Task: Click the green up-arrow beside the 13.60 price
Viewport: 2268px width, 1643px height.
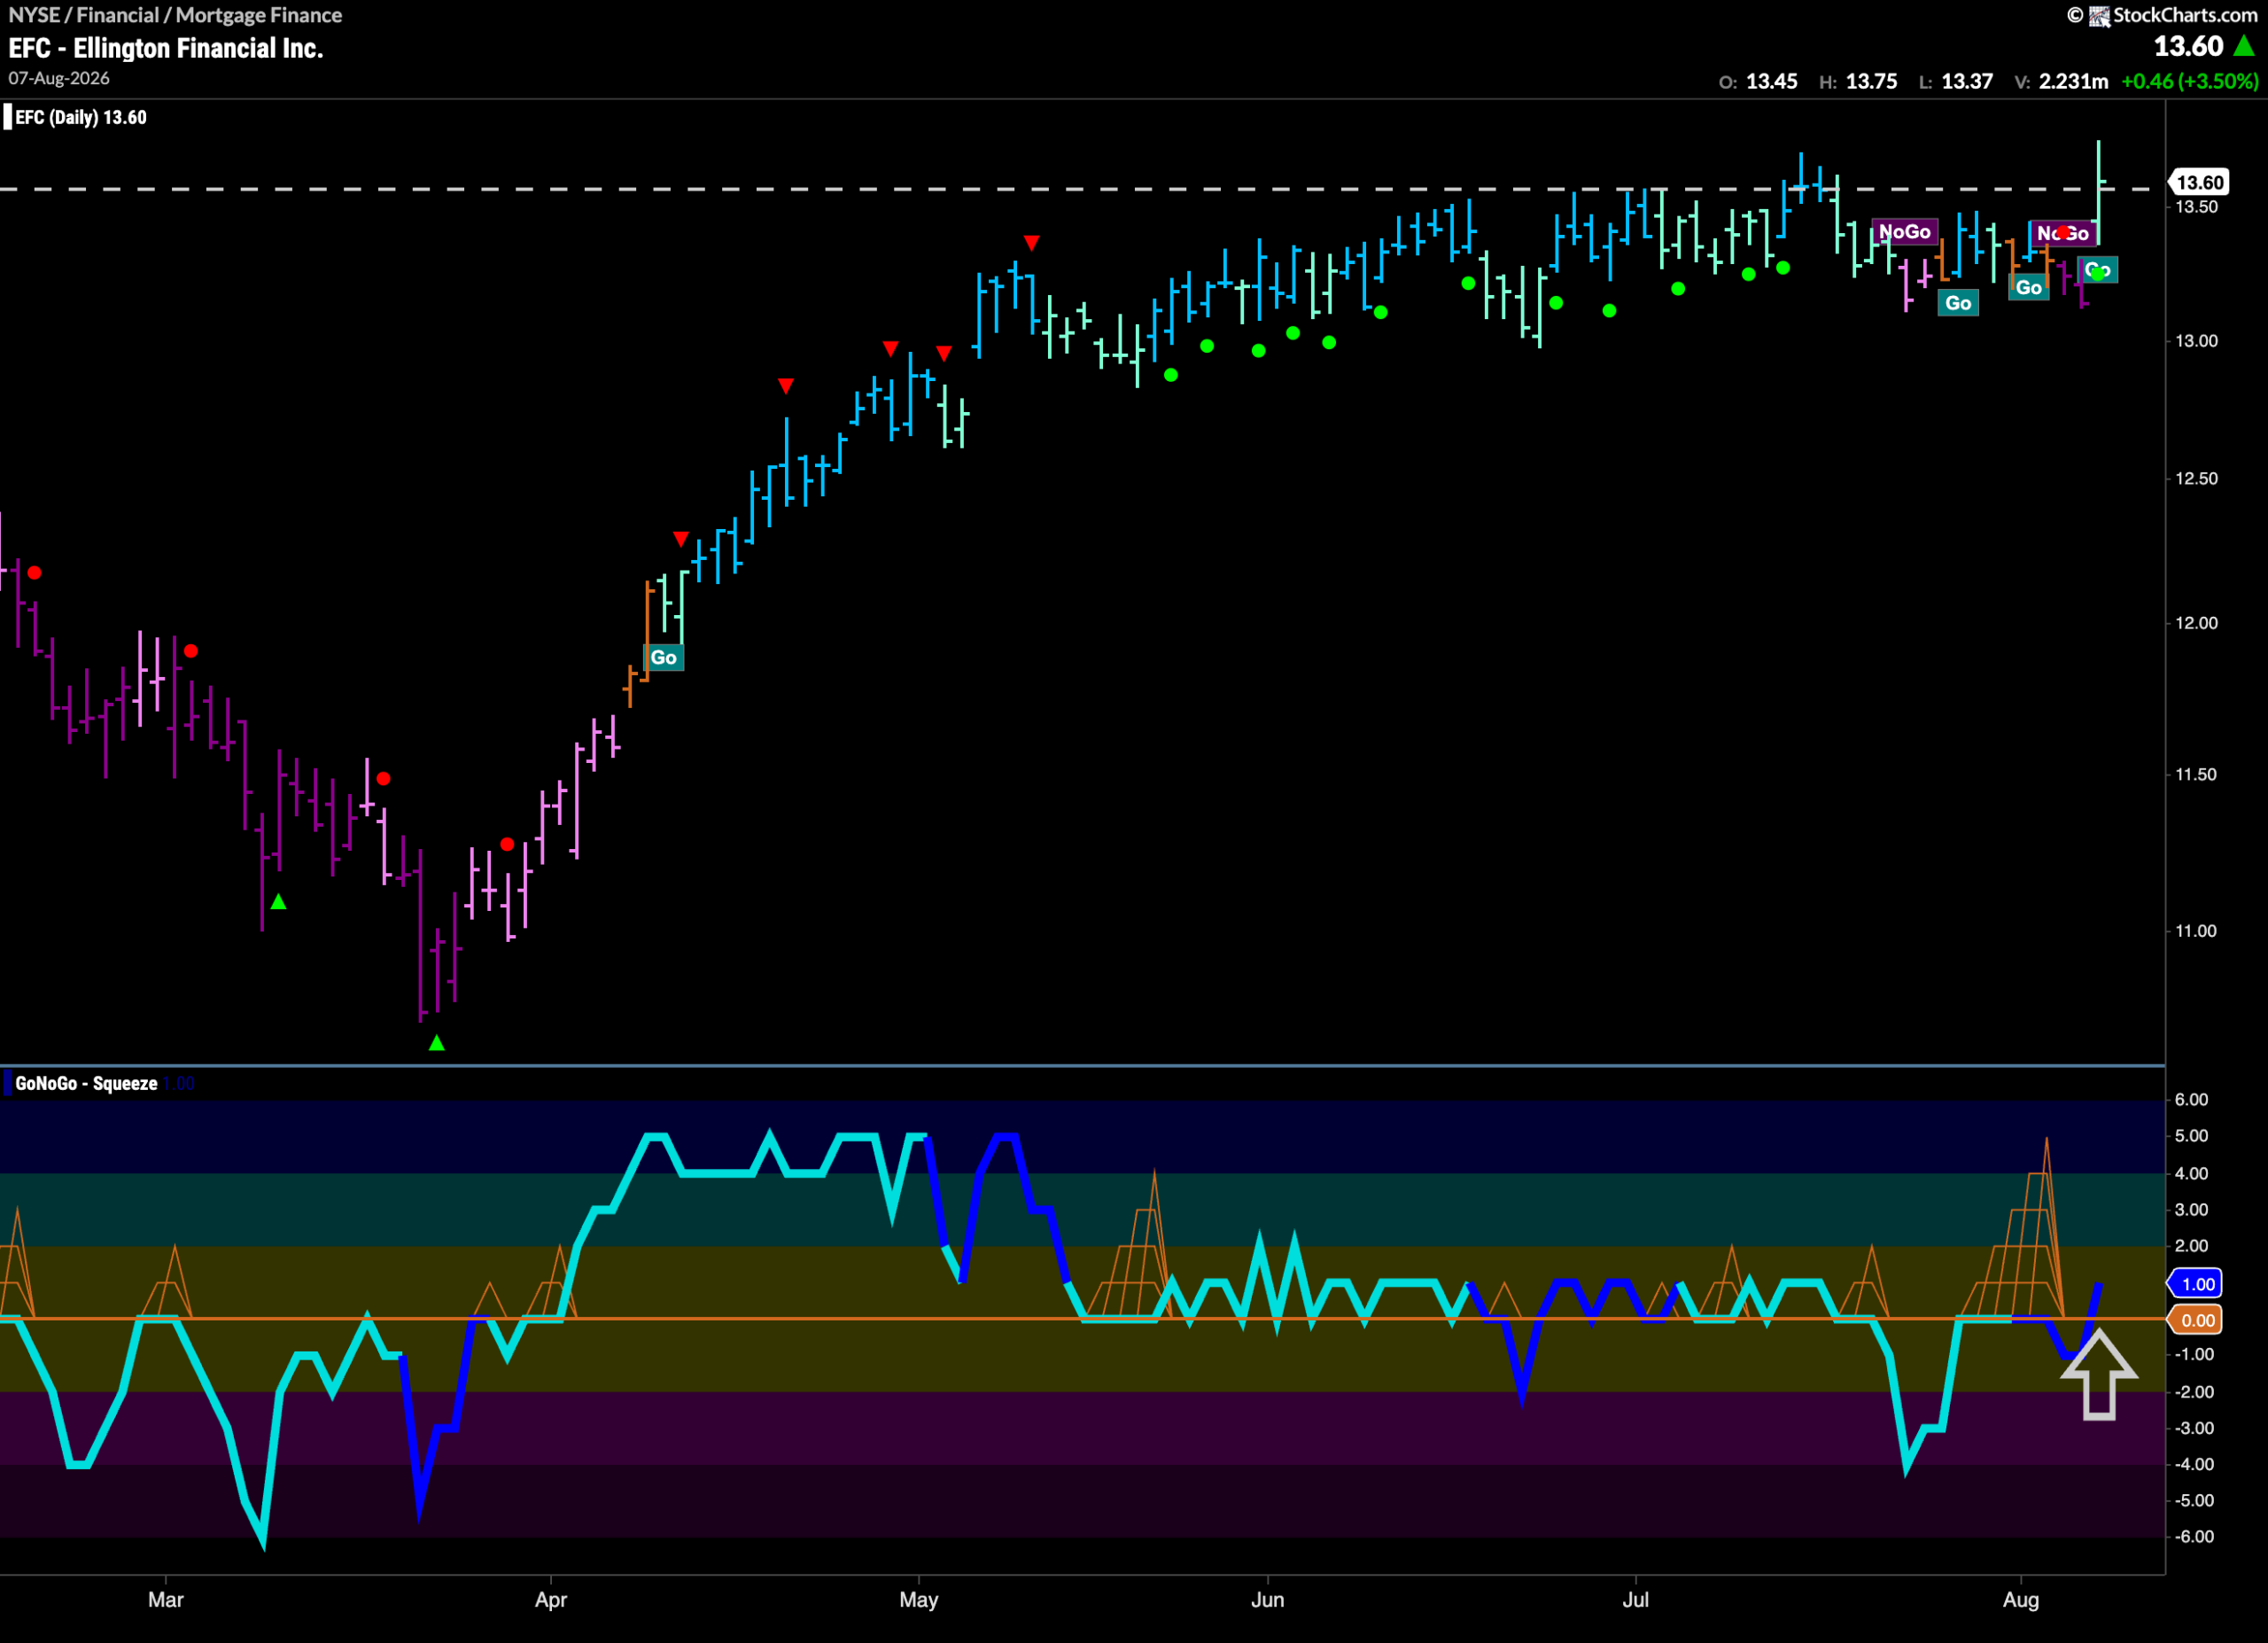Action: click(2244, 46)
